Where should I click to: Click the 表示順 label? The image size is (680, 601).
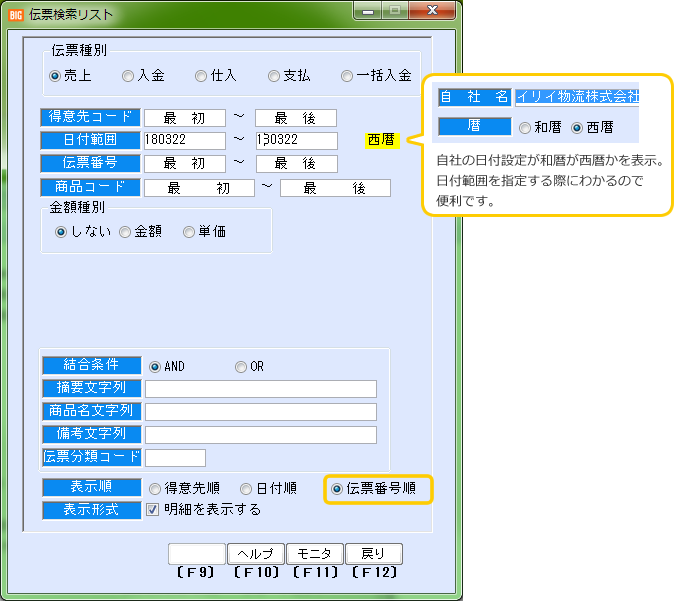(x=92, y=487)
